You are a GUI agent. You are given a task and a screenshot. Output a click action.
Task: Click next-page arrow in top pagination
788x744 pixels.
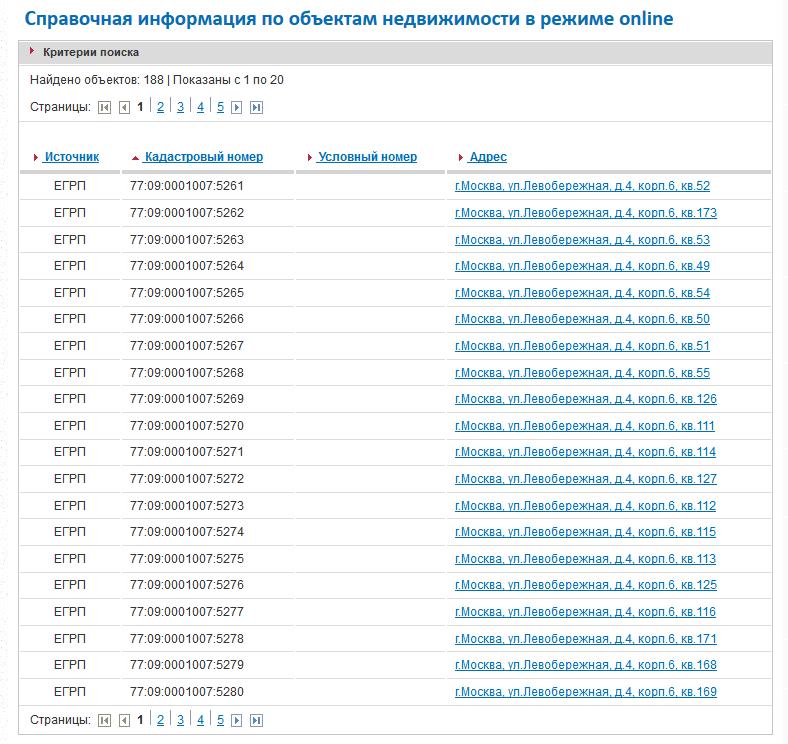pyautogui.click(x=237, y=108)
